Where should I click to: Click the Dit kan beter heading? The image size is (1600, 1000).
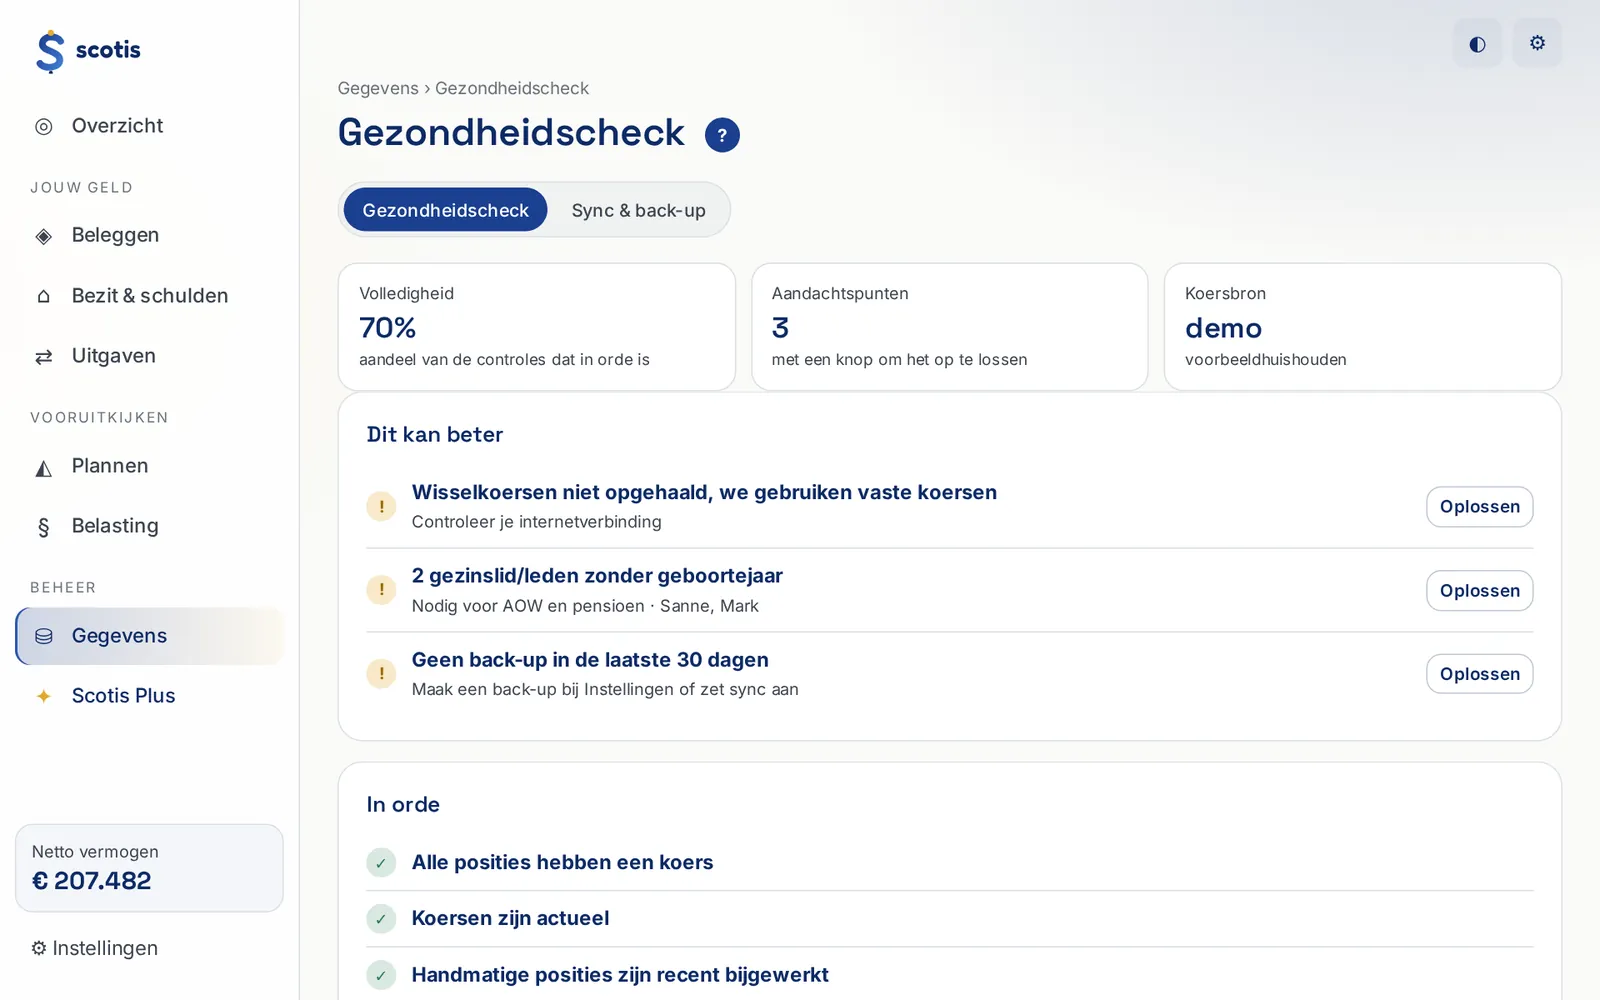(x=435, y=435)
